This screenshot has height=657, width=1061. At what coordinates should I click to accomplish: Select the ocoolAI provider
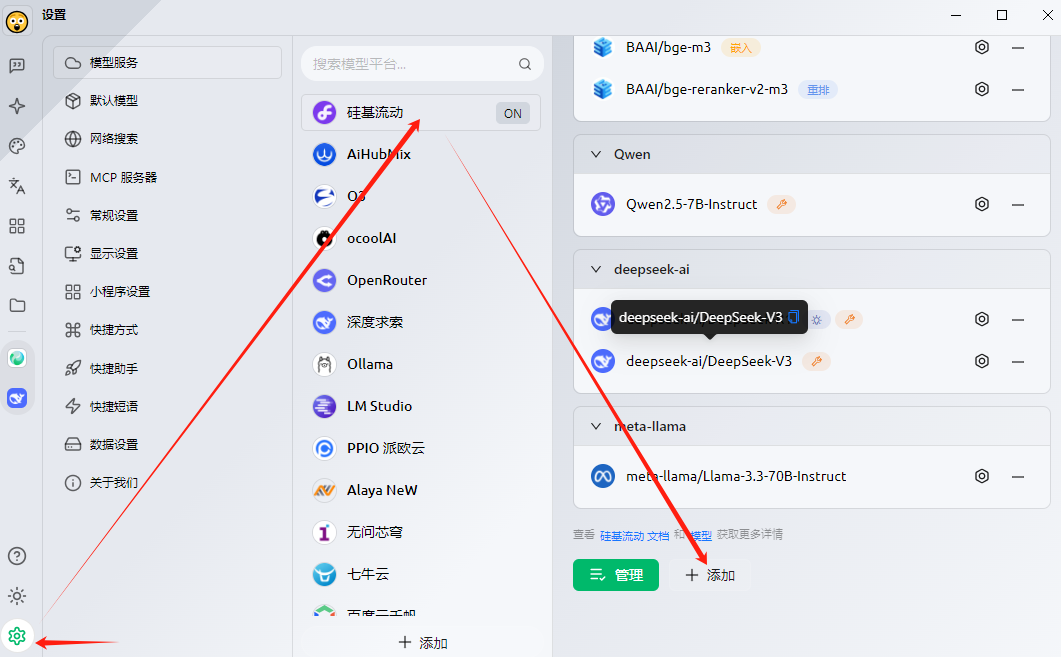point(421,238)
